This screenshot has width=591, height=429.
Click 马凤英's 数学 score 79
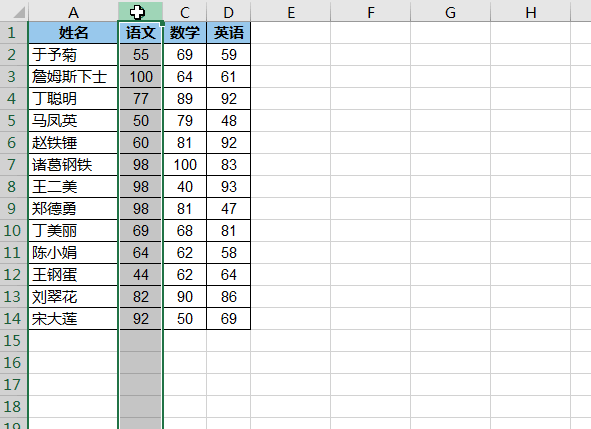[185, 121]
